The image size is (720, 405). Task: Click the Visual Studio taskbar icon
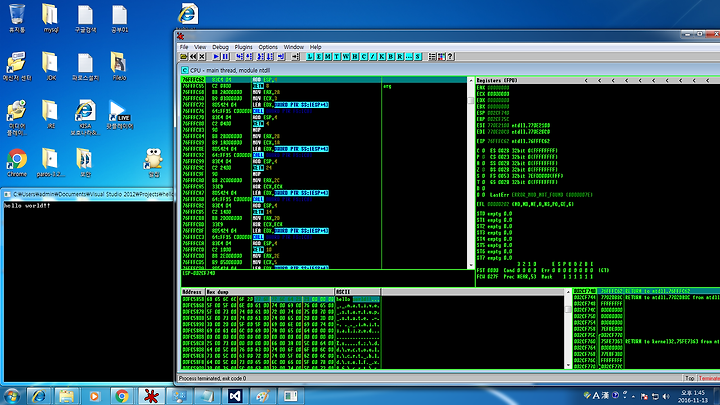(x=235, y=396)
